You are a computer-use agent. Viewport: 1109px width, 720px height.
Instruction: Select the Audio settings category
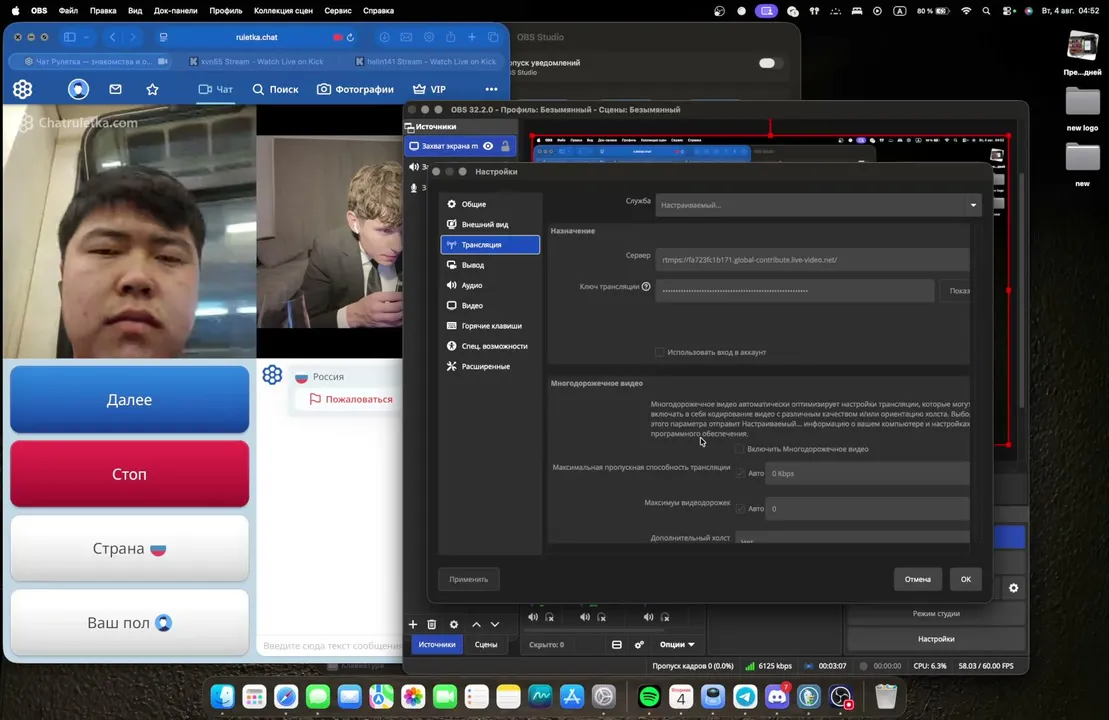coord(490,285)
